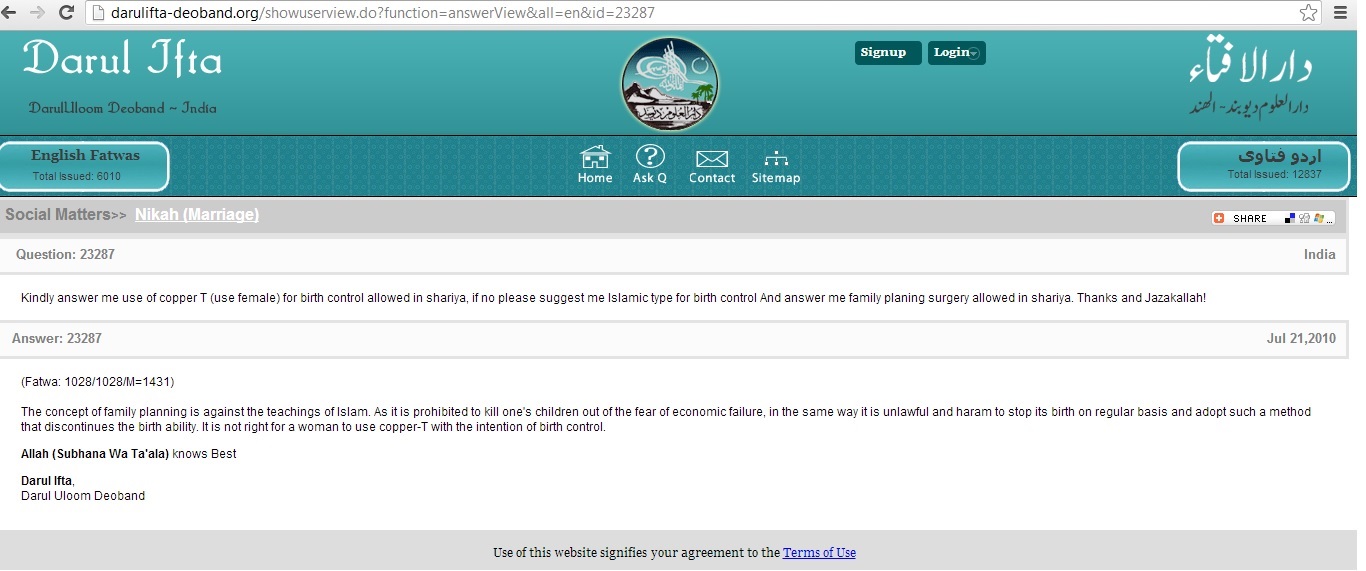This screenshot has width=1366, height=571.
Task: Follow the Nikah (Marriage) category link
Action: 197,214
